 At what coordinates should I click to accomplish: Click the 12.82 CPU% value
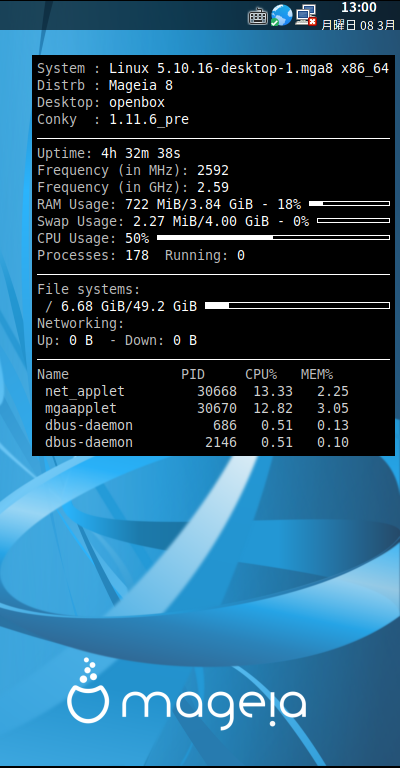click(273, 408)
